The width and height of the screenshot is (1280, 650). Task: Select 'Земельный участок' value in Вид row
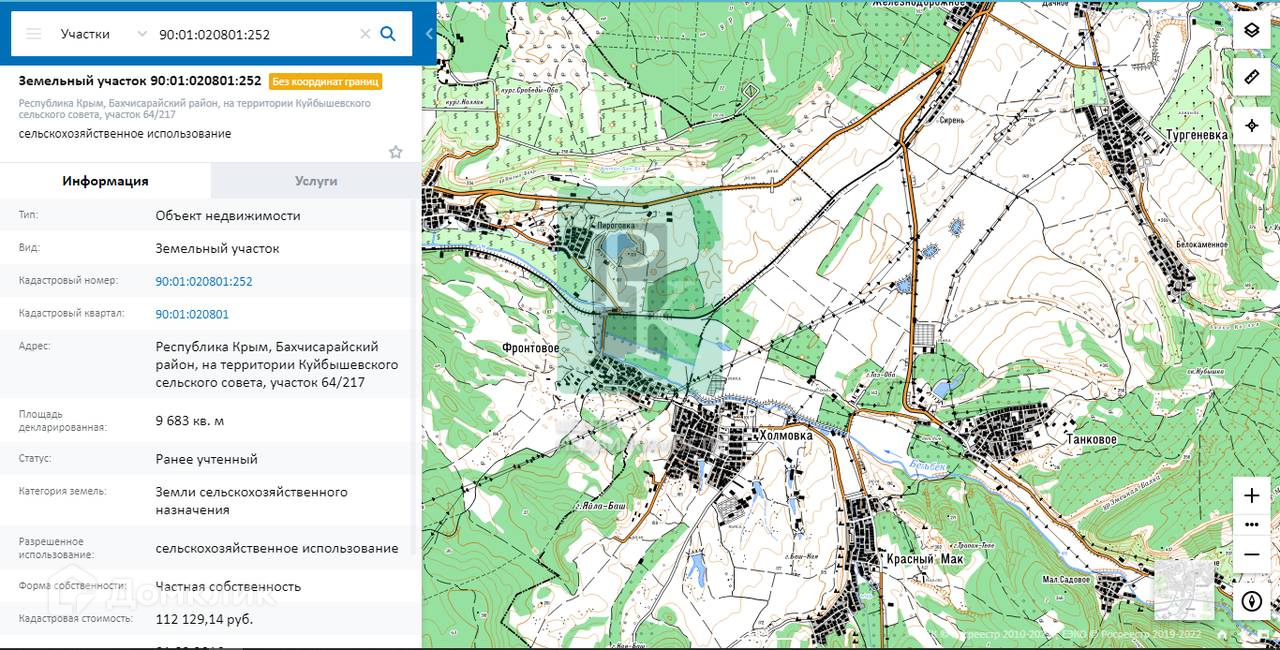(218, 248)
